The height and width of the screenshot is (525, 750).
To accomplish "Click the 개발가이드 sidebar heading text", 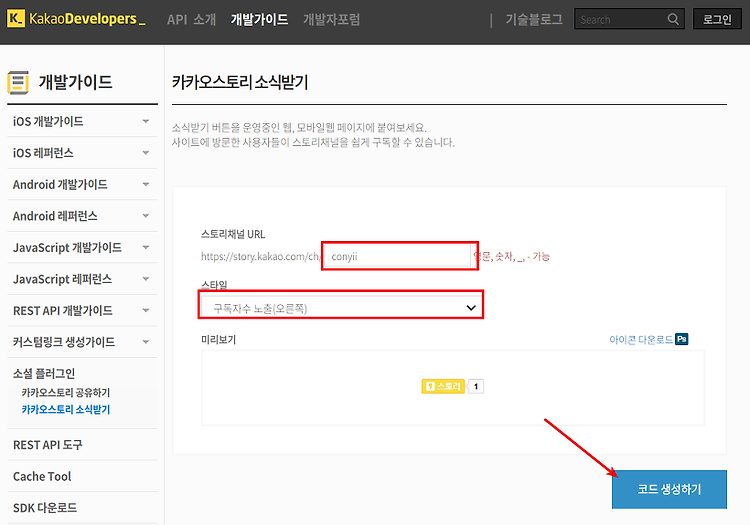I will [x=76, y=82].
